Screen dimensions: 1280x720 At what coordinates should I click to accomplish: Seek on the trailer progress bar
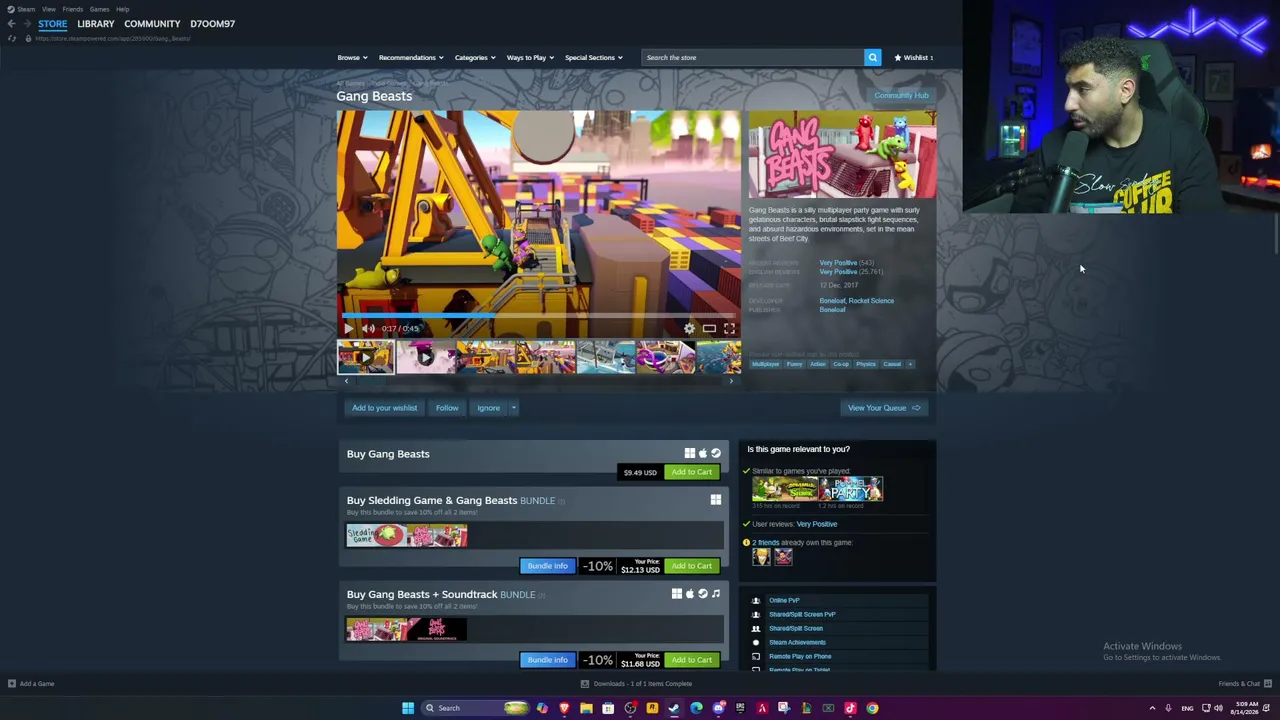pyautogui.click(x=538, y=315)
